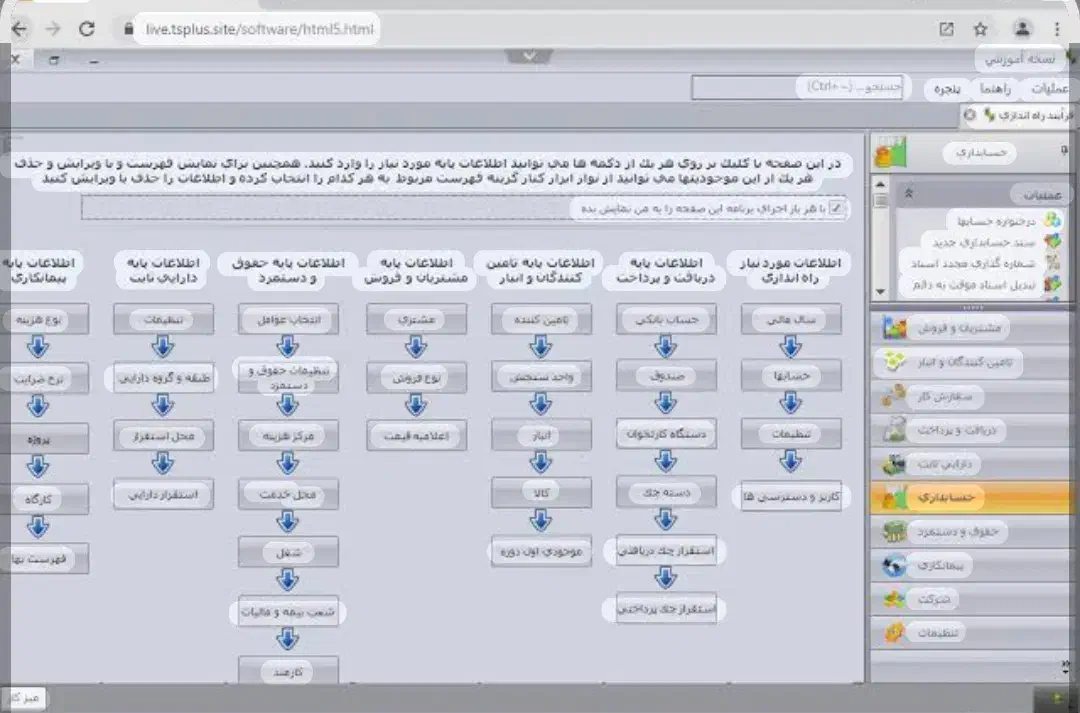1080x713 pixels.
Task: Select the highlighted حسابداری module icon
Action: [894, 497]
